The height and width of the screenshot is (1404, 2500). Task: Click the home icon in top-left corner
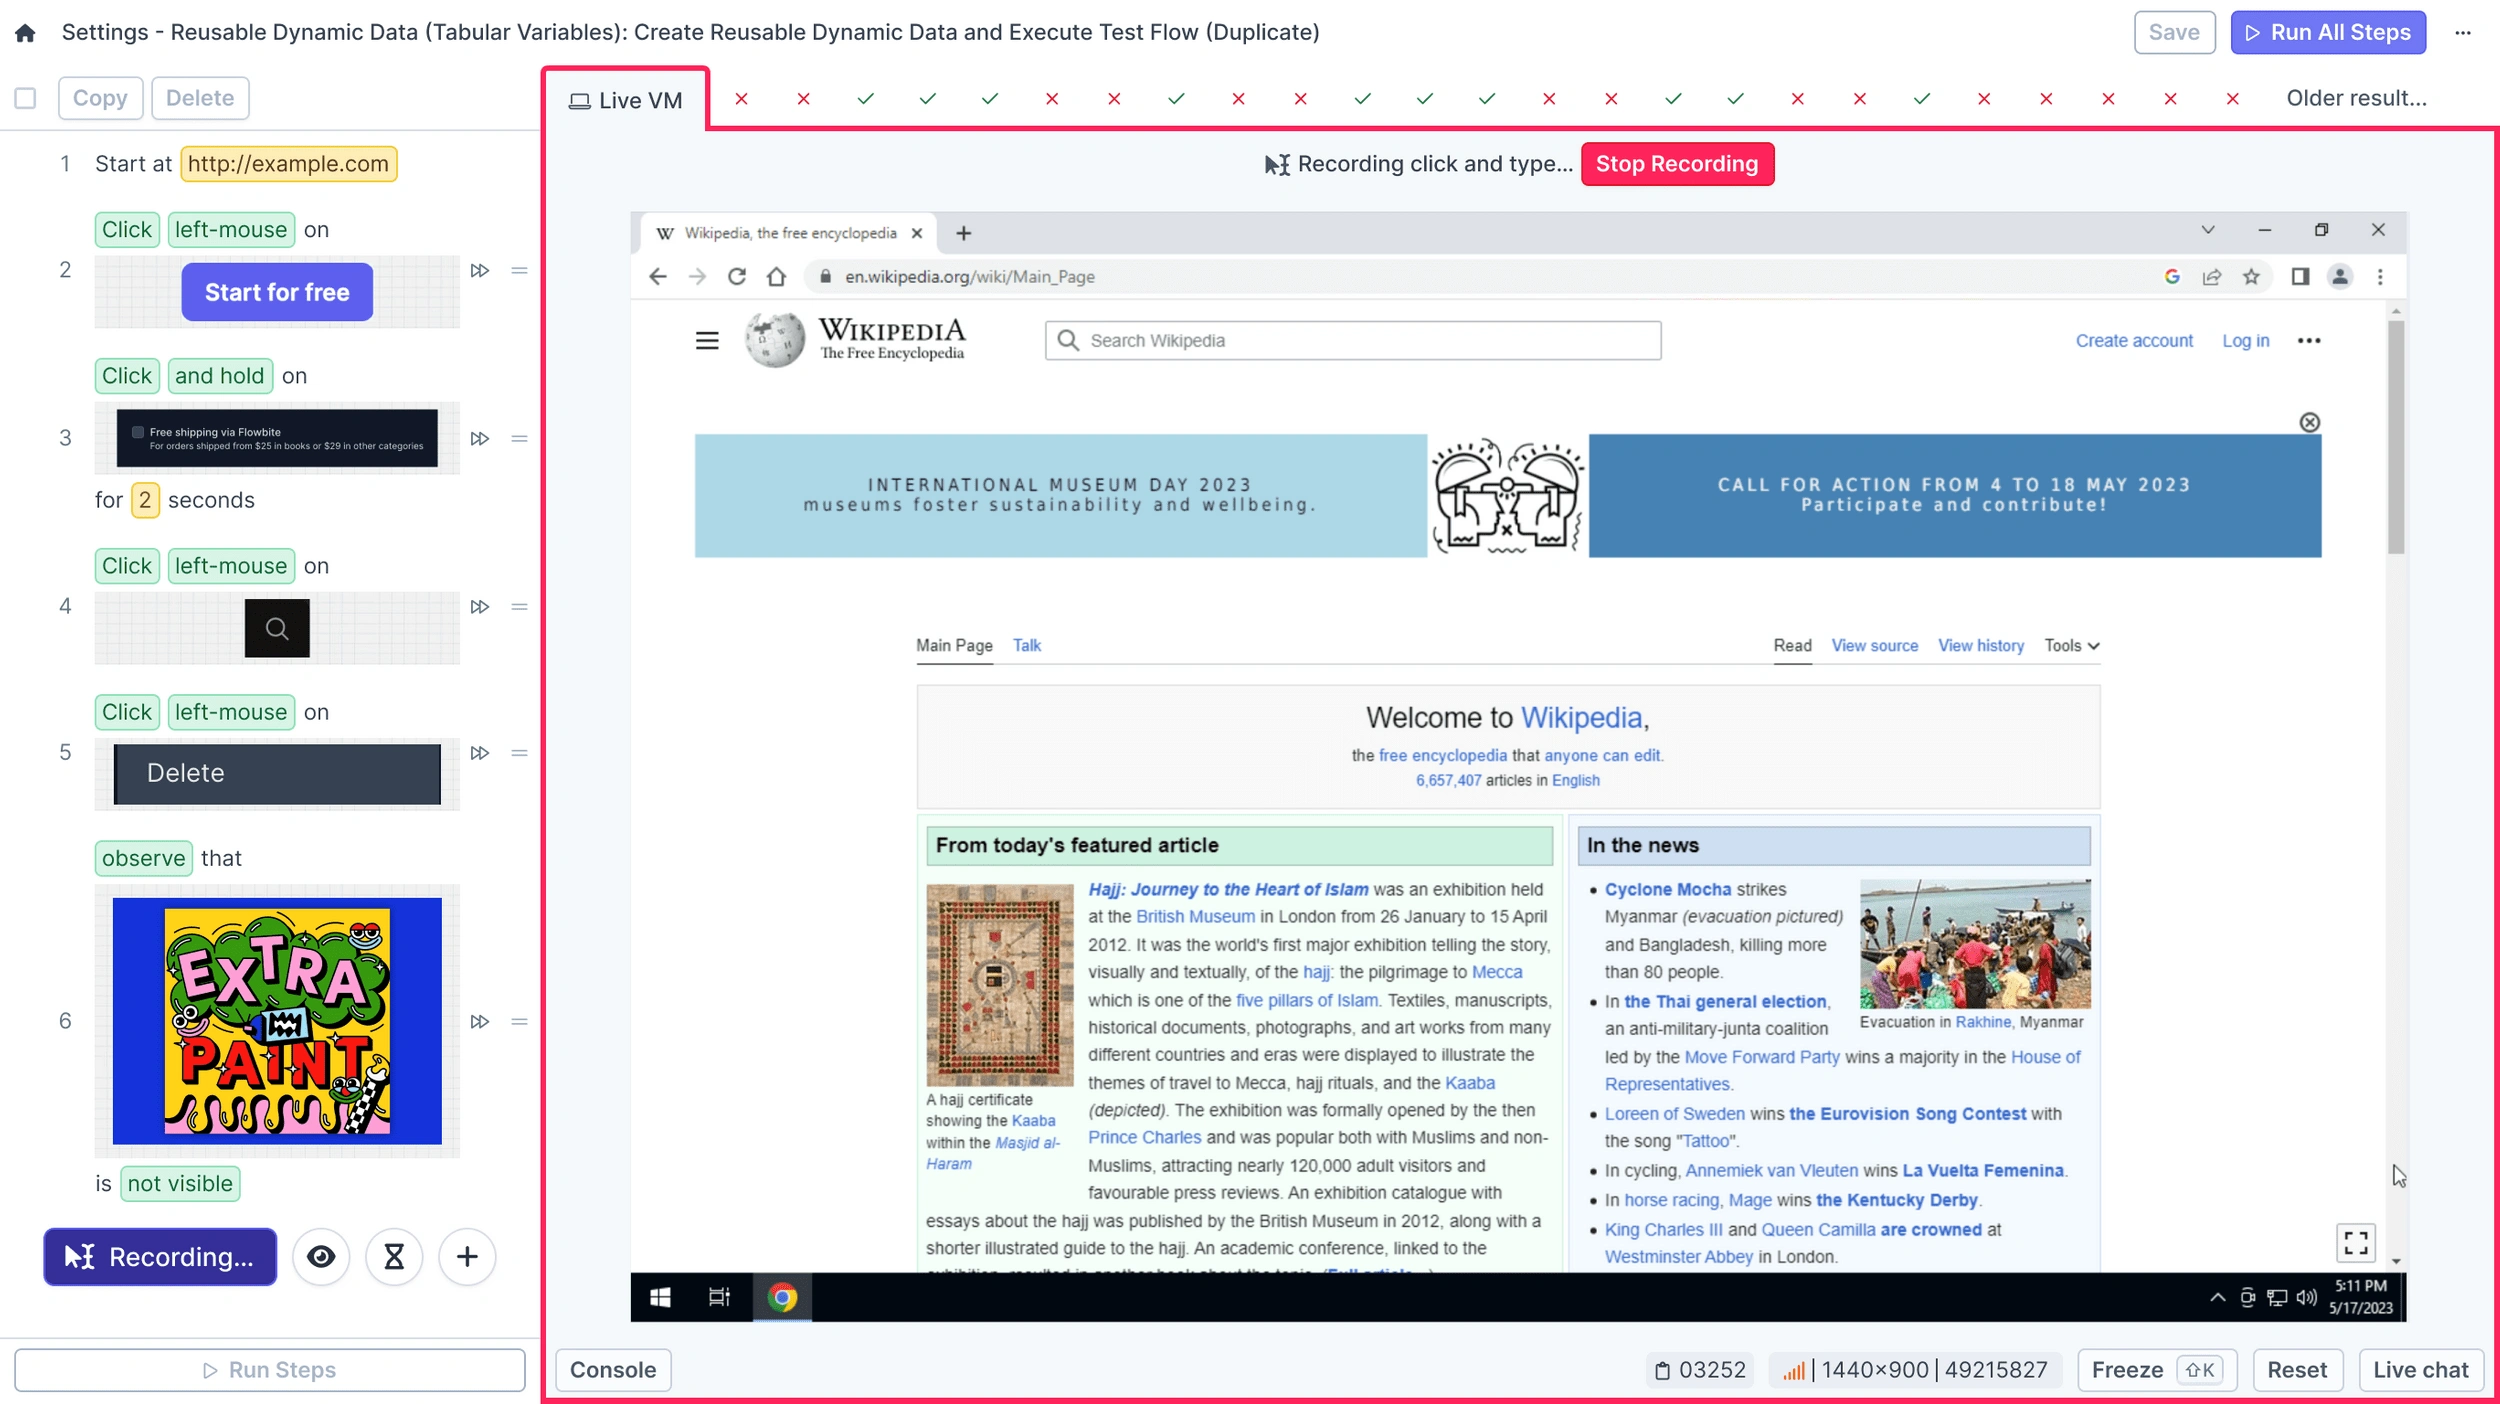(x=25, y=33)
